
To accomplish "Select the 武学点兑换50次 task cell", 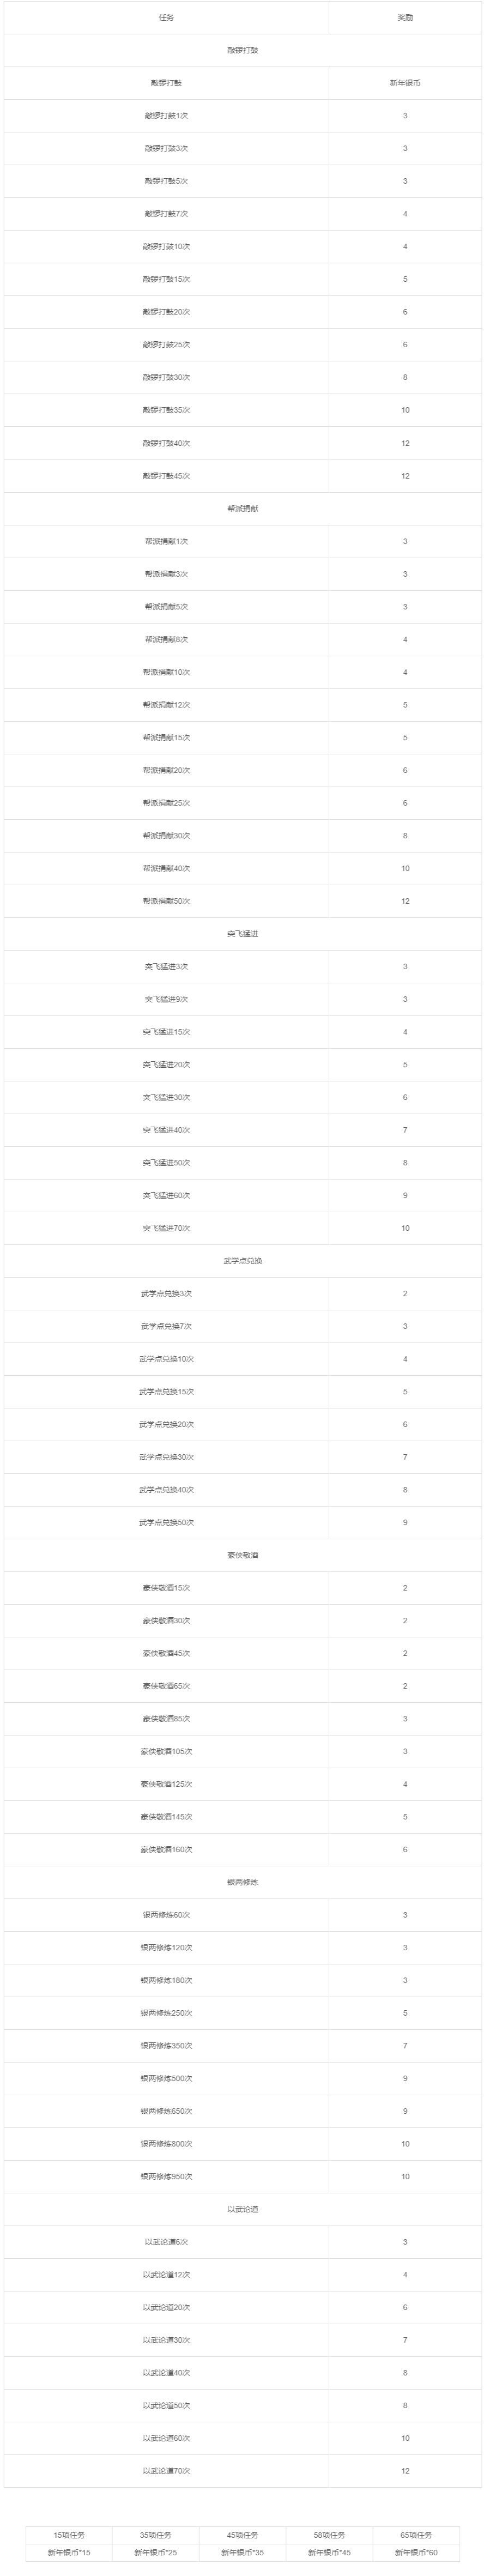I will click(166, 1522).
